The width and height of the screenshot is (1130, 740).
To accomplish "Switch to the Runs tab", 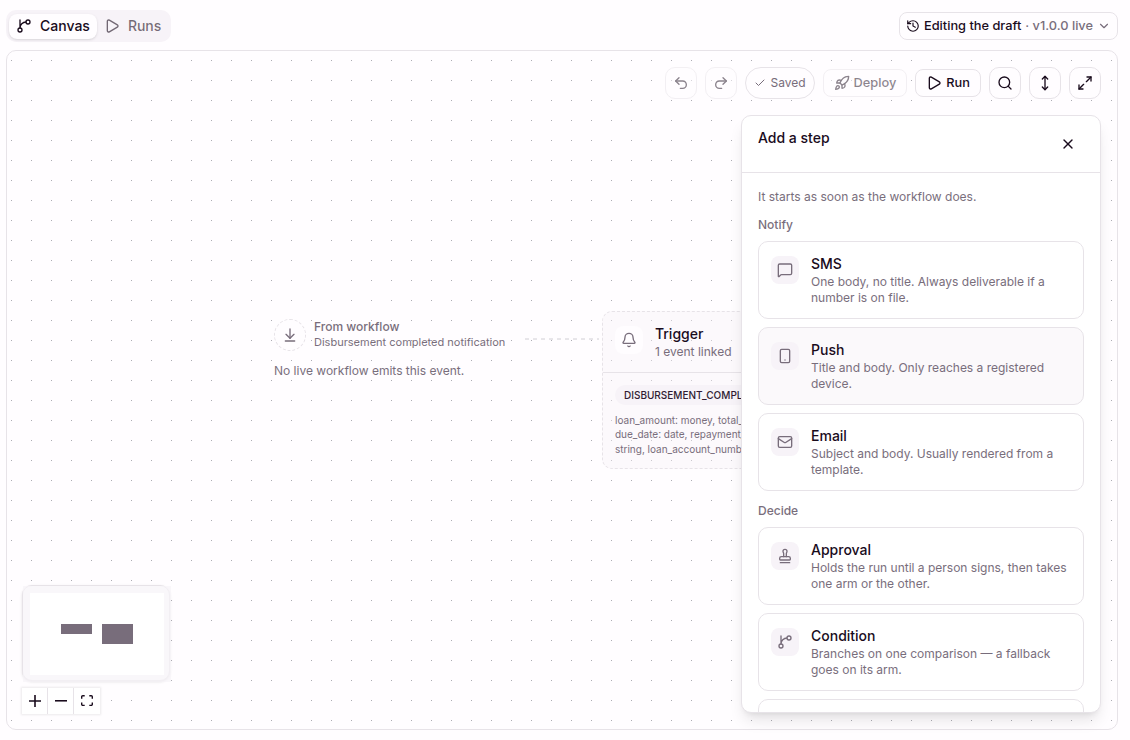I will pos(133,26).
